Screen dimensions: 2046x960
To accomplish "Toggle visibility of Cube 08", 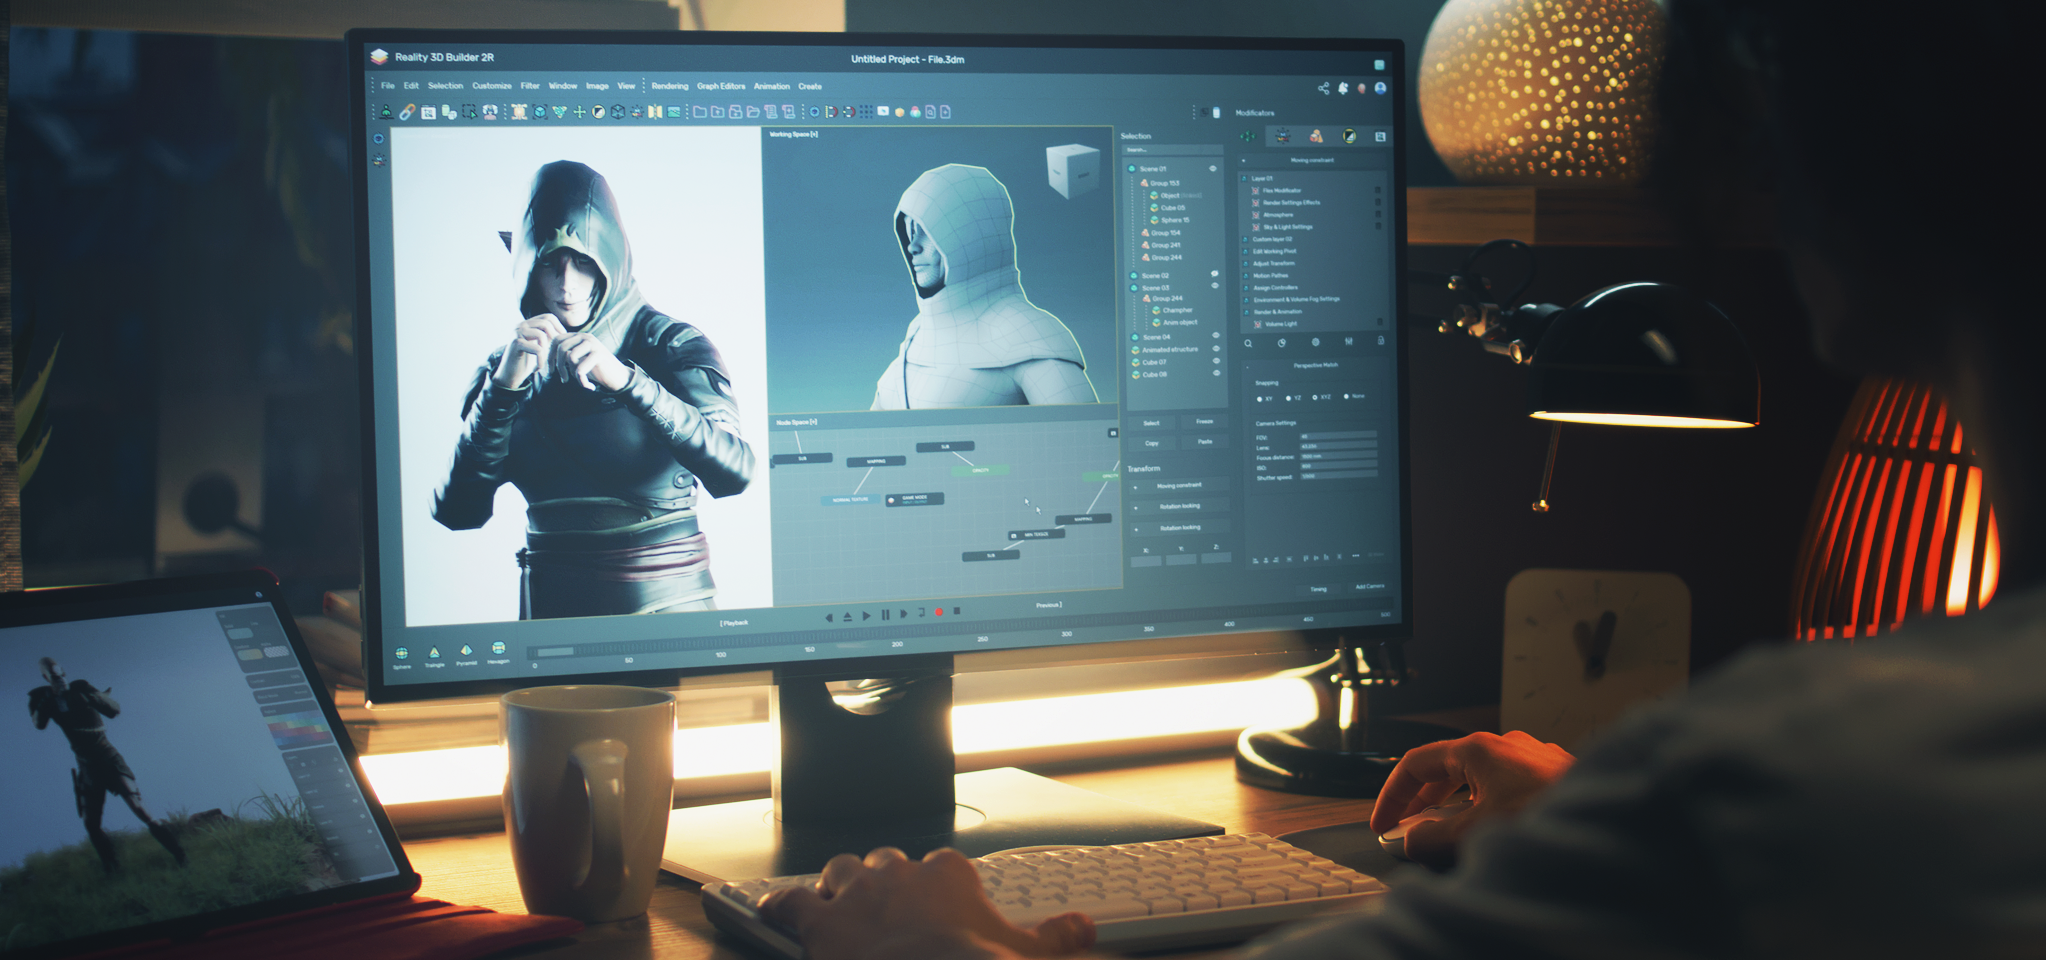I will [x=1216, y=374].
